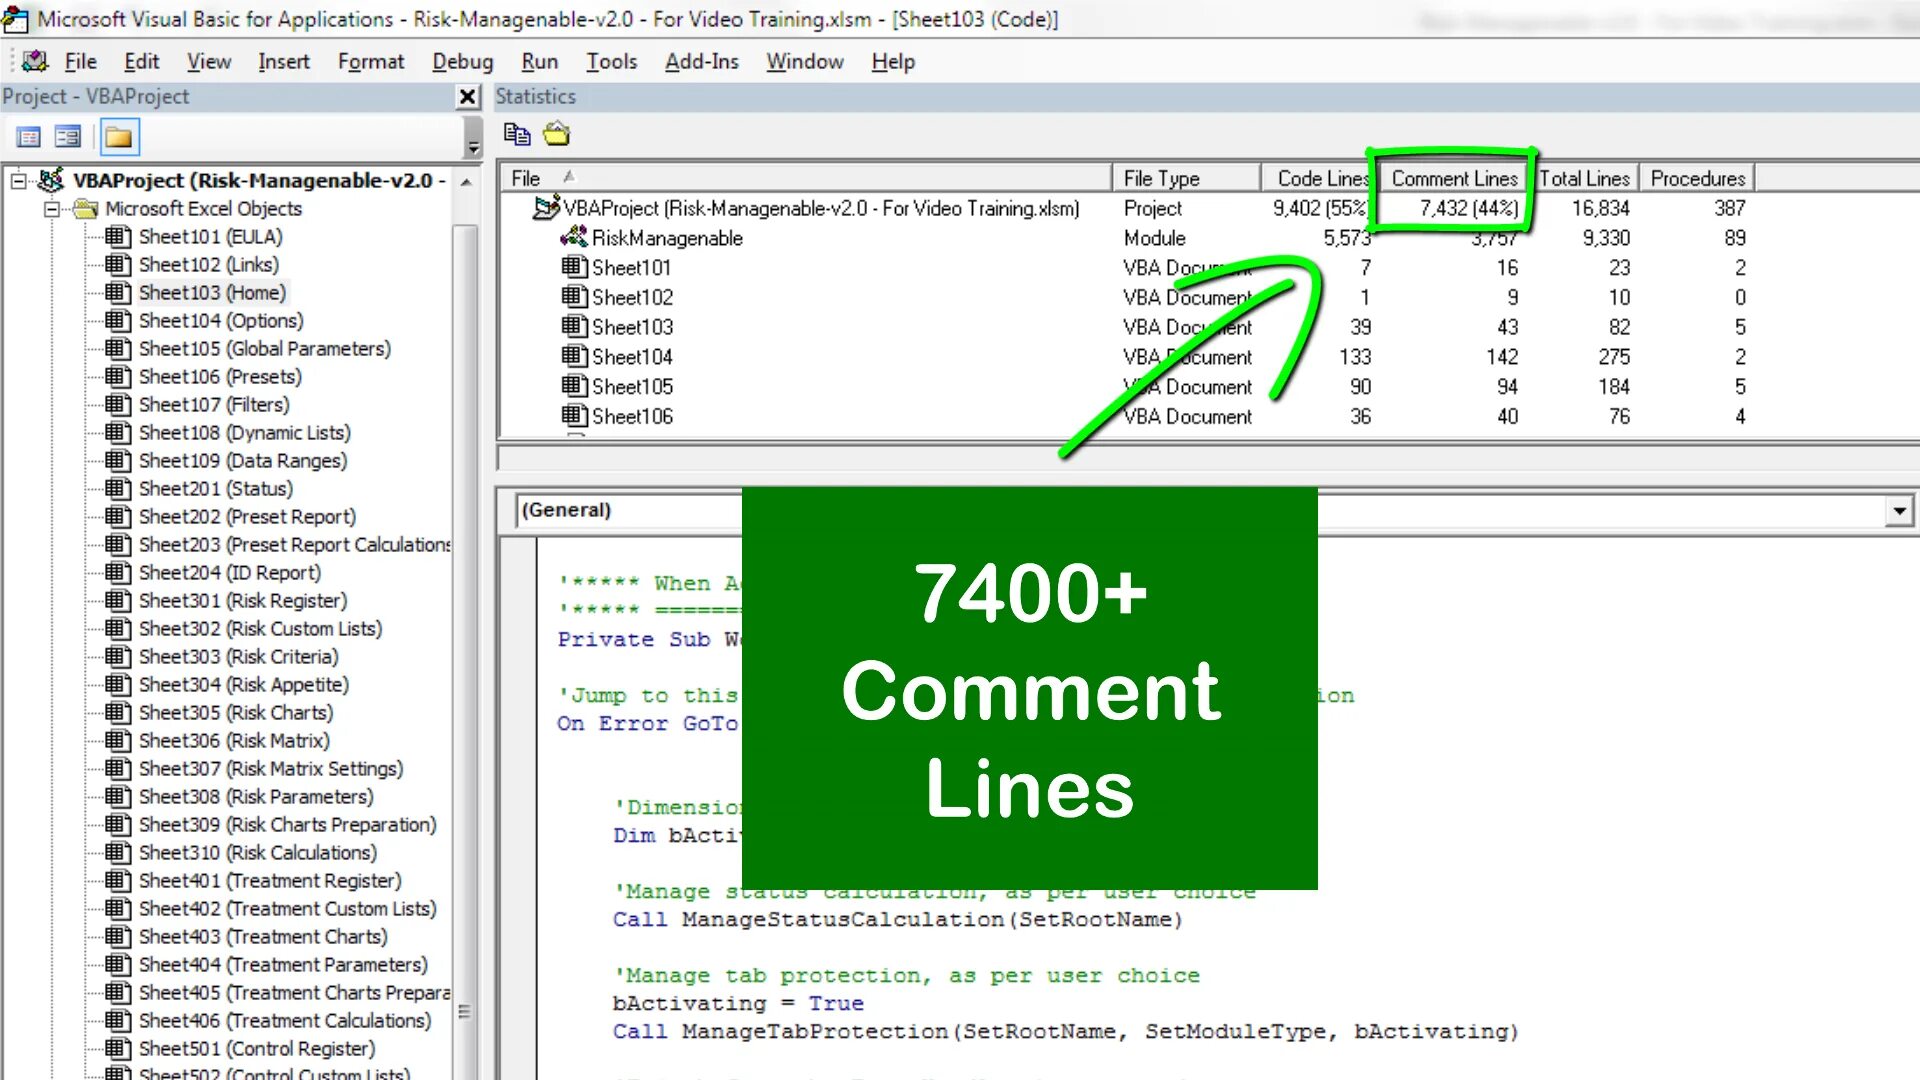The width and height of the screenshot is (1920, 1080).
Task: Click View Code icon in Project panel
Action: tap(29, 137)
